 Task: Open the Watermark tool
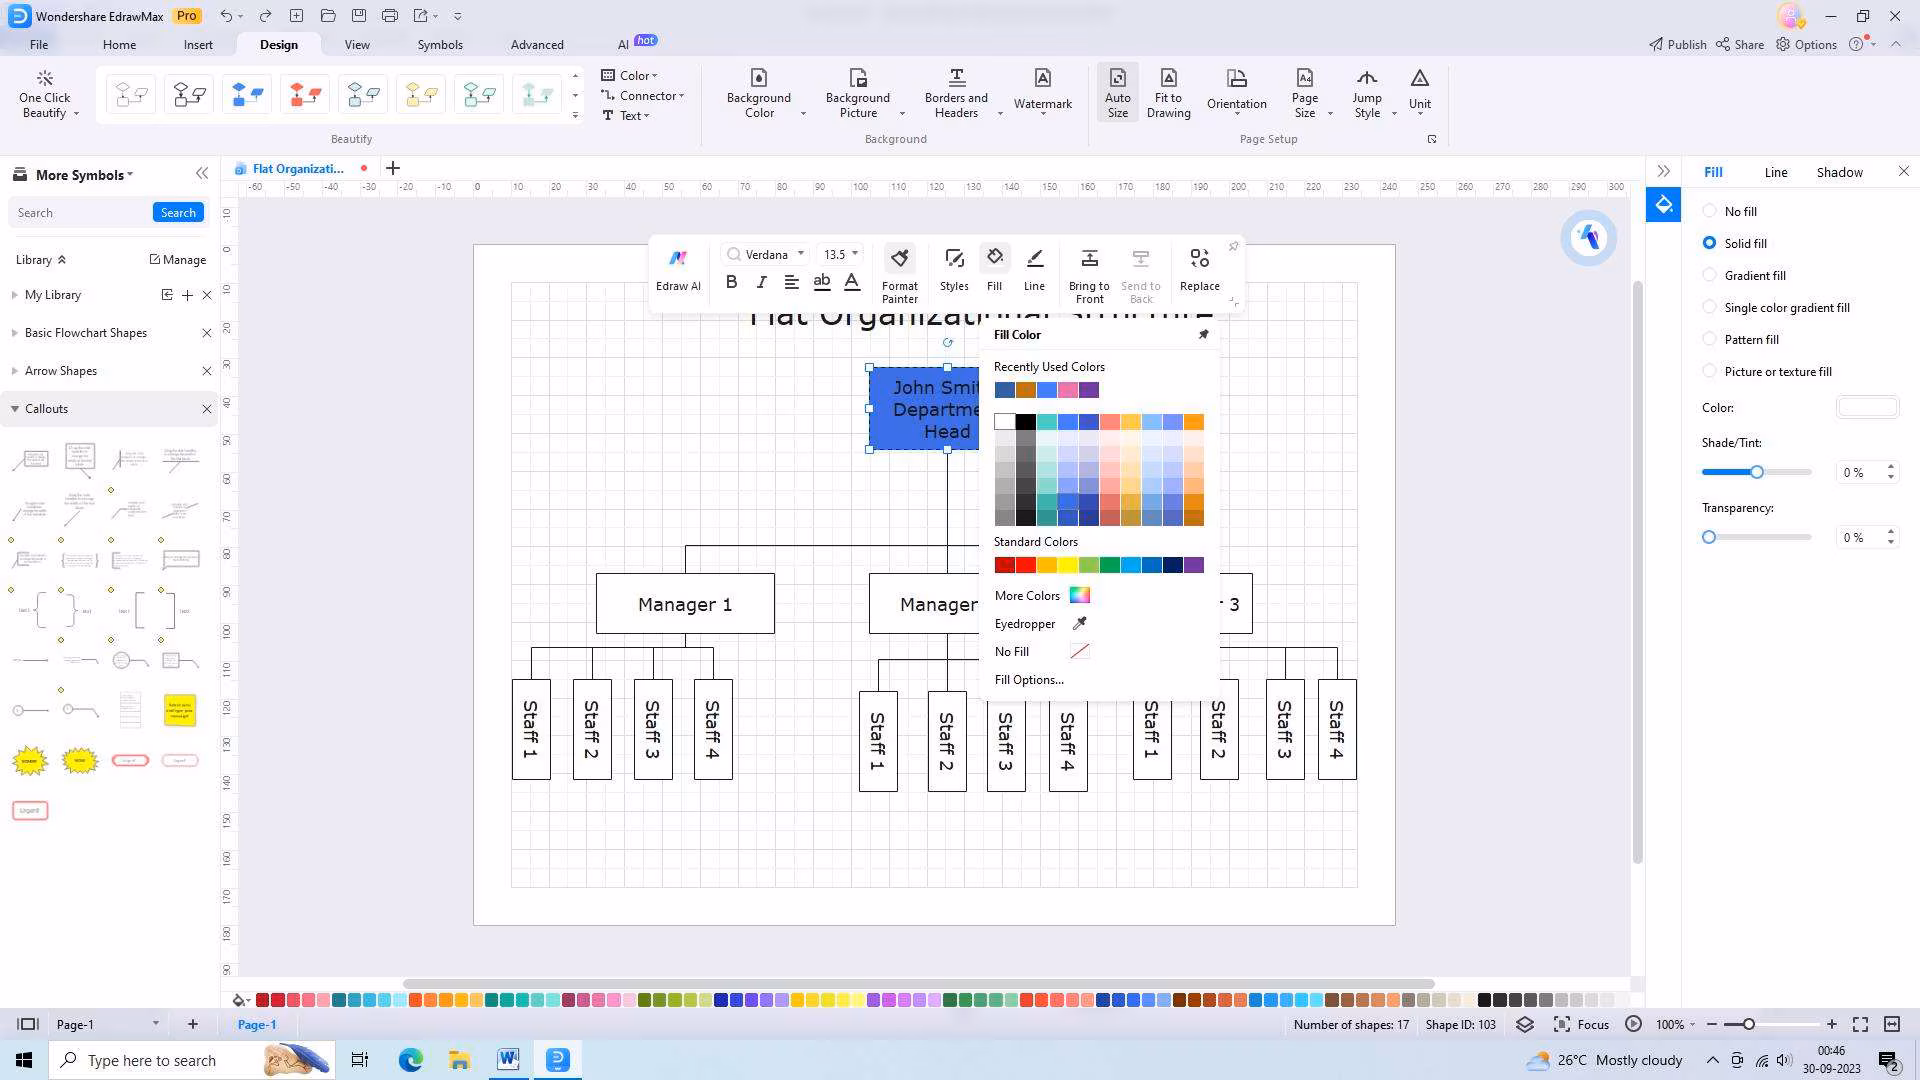tap(1042, 90)
